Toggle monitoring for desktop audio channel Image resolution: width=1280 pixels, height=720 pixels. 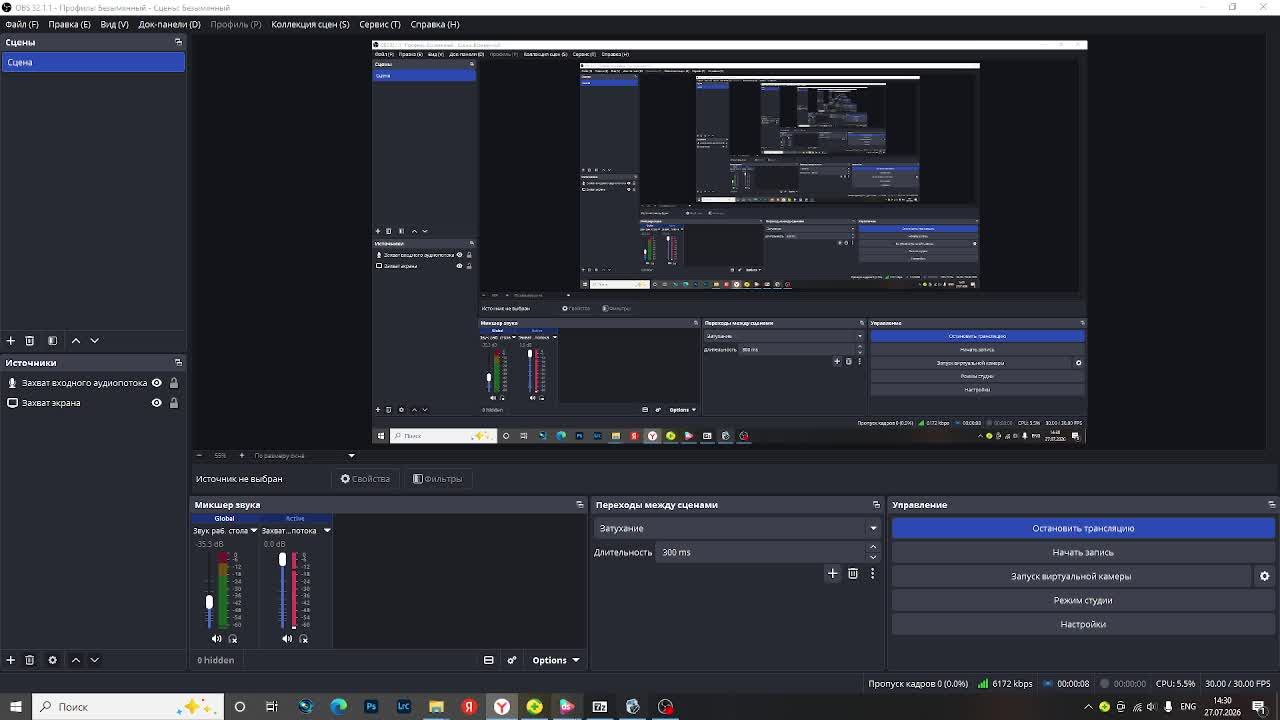(233, 638)
